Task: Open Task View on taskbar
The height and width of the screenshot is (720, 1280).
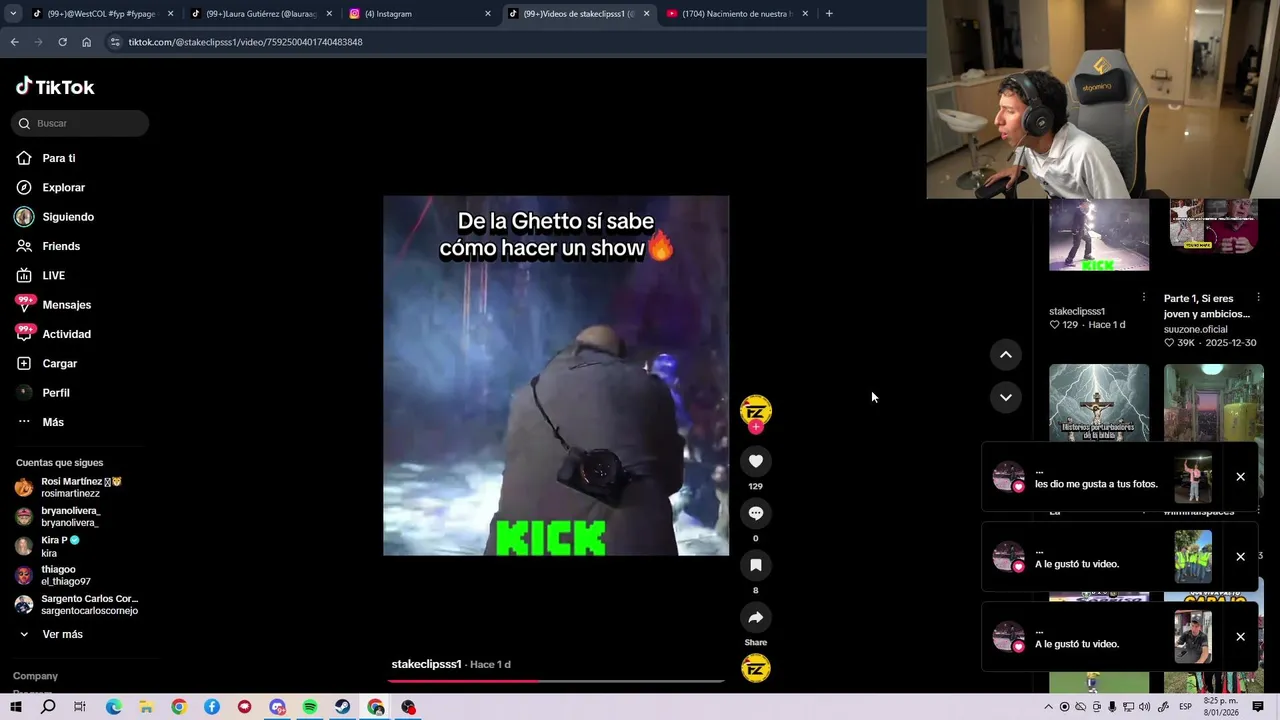Action: click(80, 707)
